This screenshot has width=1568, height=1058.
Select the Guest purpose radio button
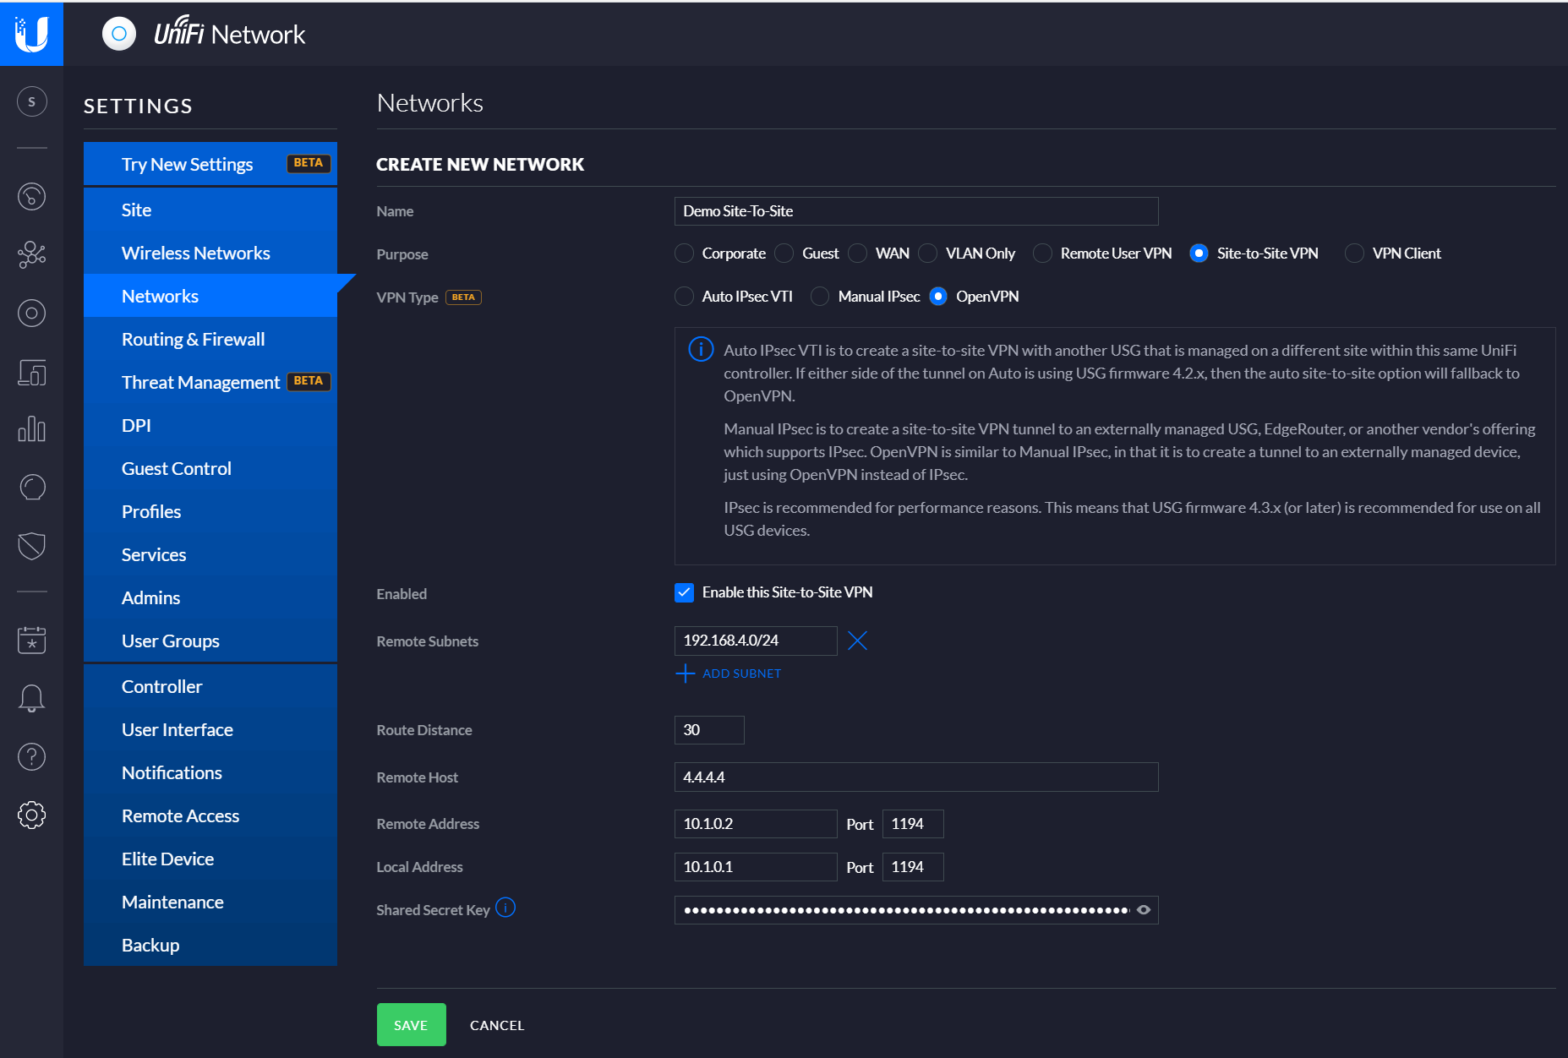(x=784, y=253)
